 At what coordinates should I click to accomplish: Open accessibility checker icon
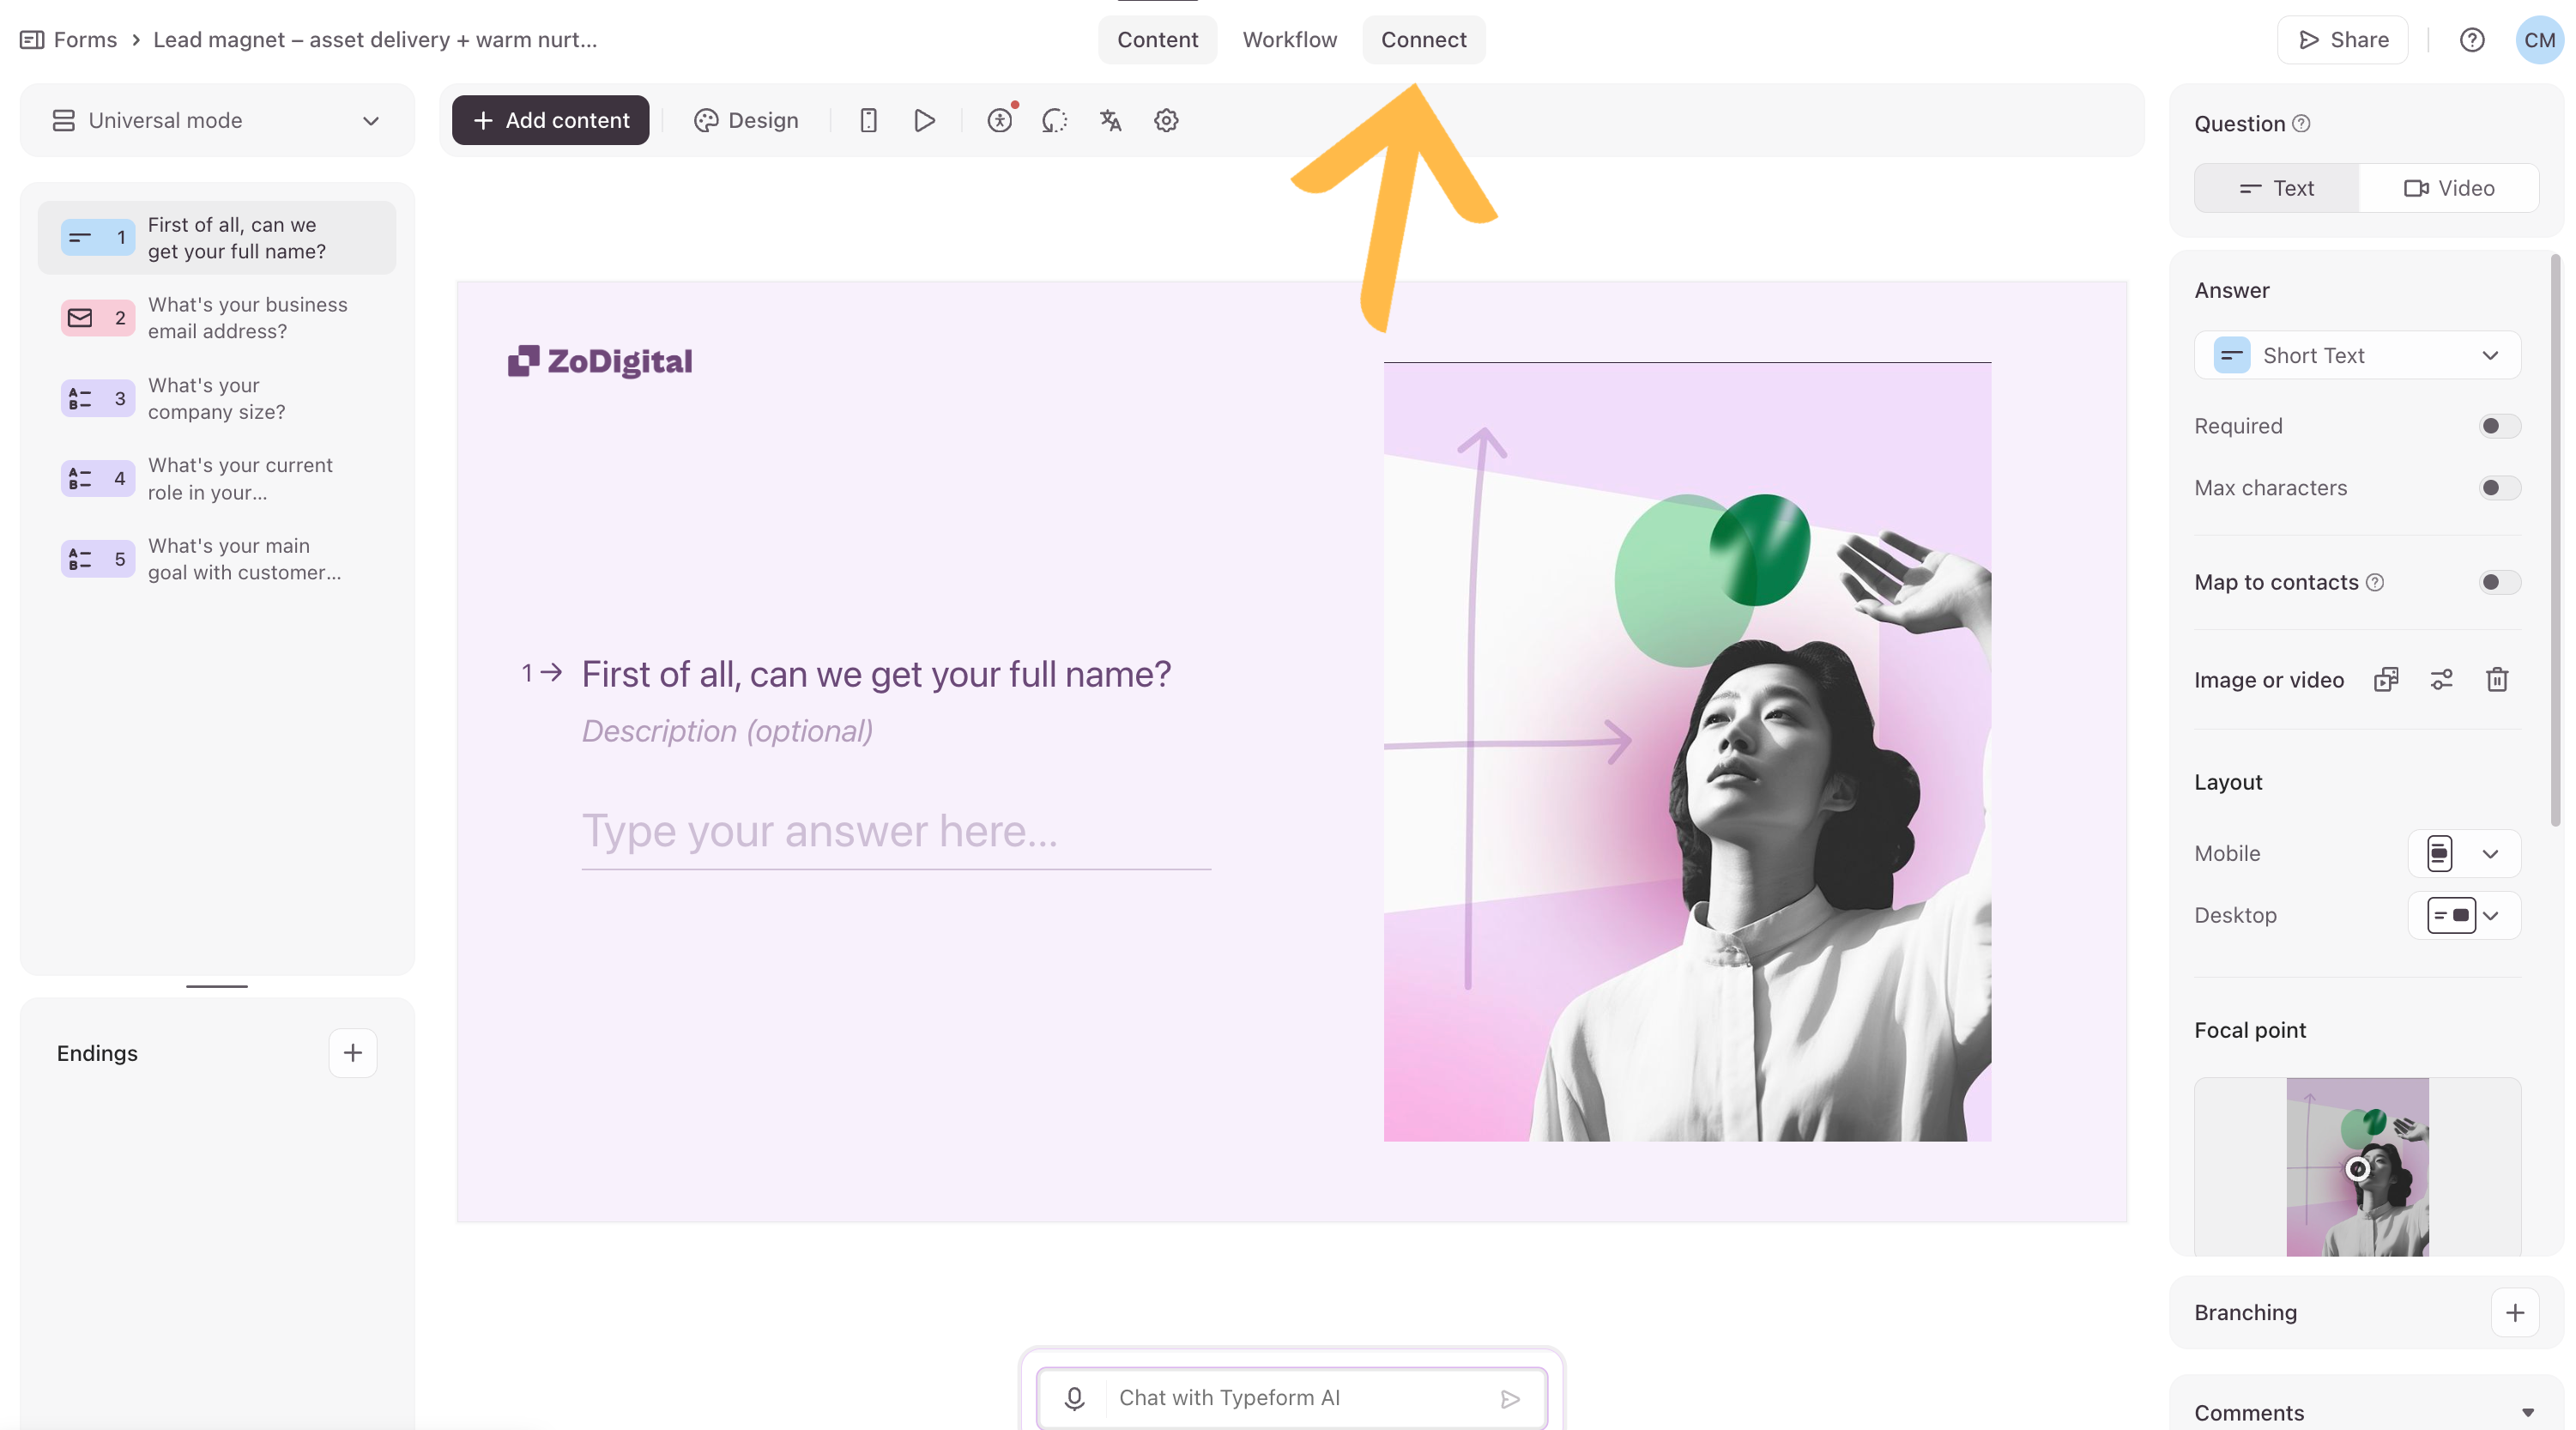point(999,120)
